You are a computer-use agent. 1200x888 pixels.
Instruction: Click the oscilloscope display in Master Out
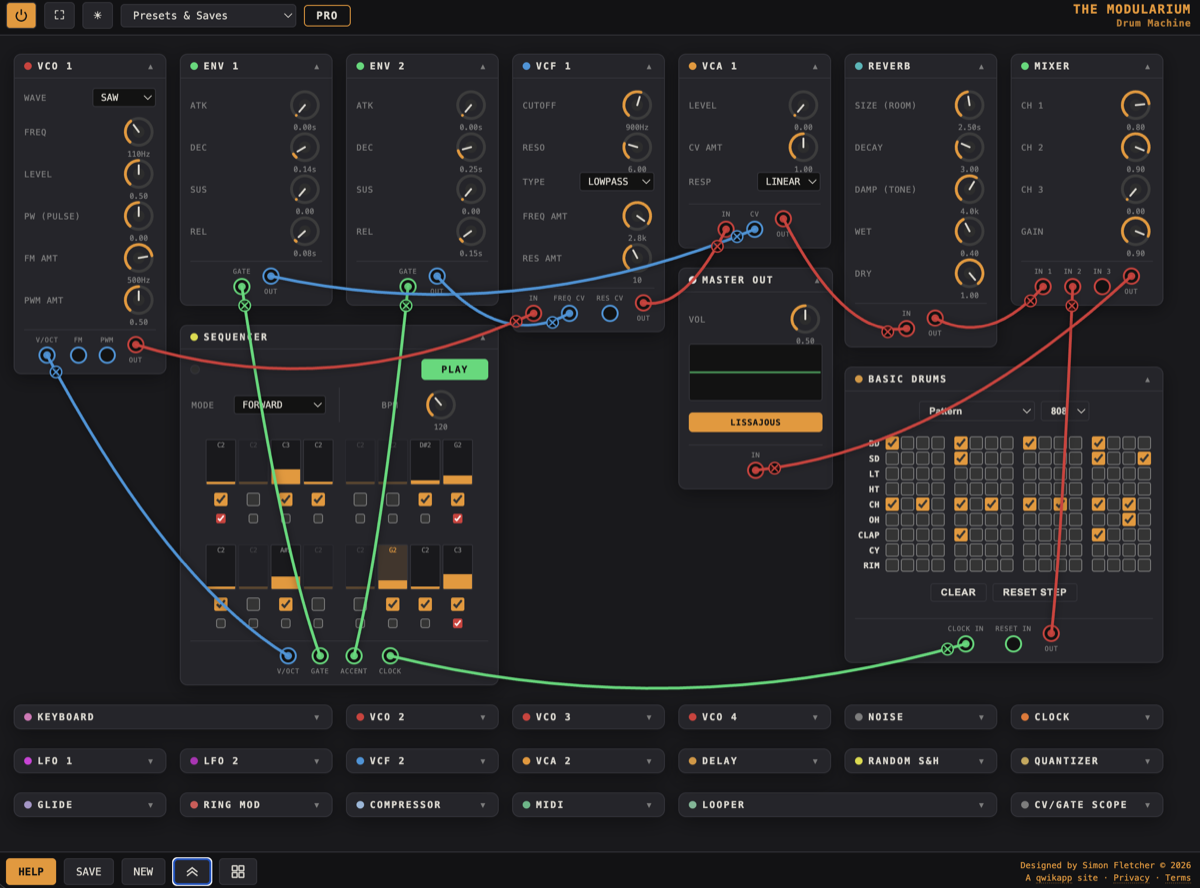point(755,373)
